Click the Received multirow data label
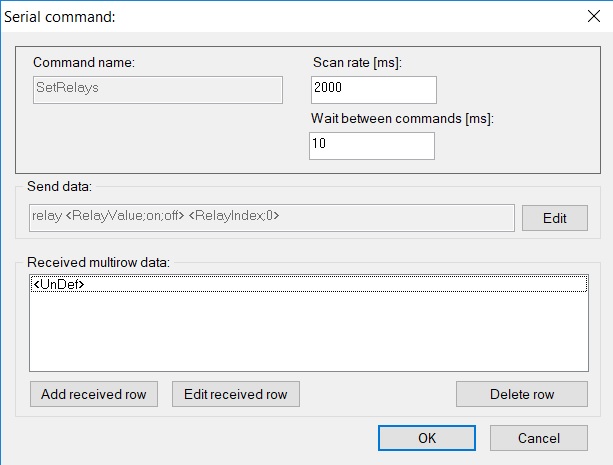The height and width of the screenshot is (465, 613). (x=99, y=262)
